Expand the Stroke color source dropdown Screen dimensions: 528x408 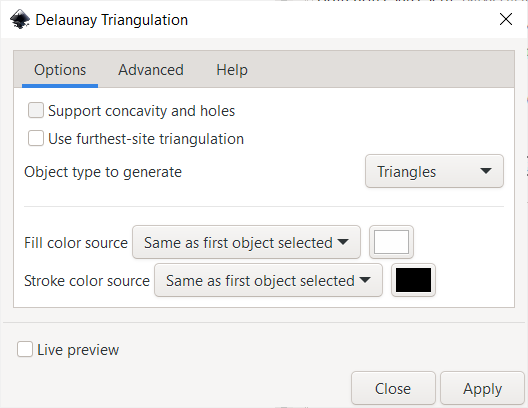[268, 280]
